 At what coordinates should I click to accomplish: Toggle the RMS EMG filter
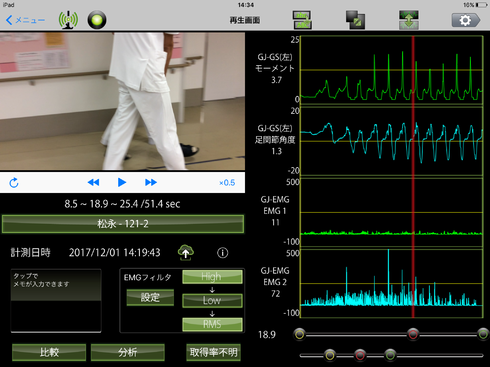(x=212, y=324)
